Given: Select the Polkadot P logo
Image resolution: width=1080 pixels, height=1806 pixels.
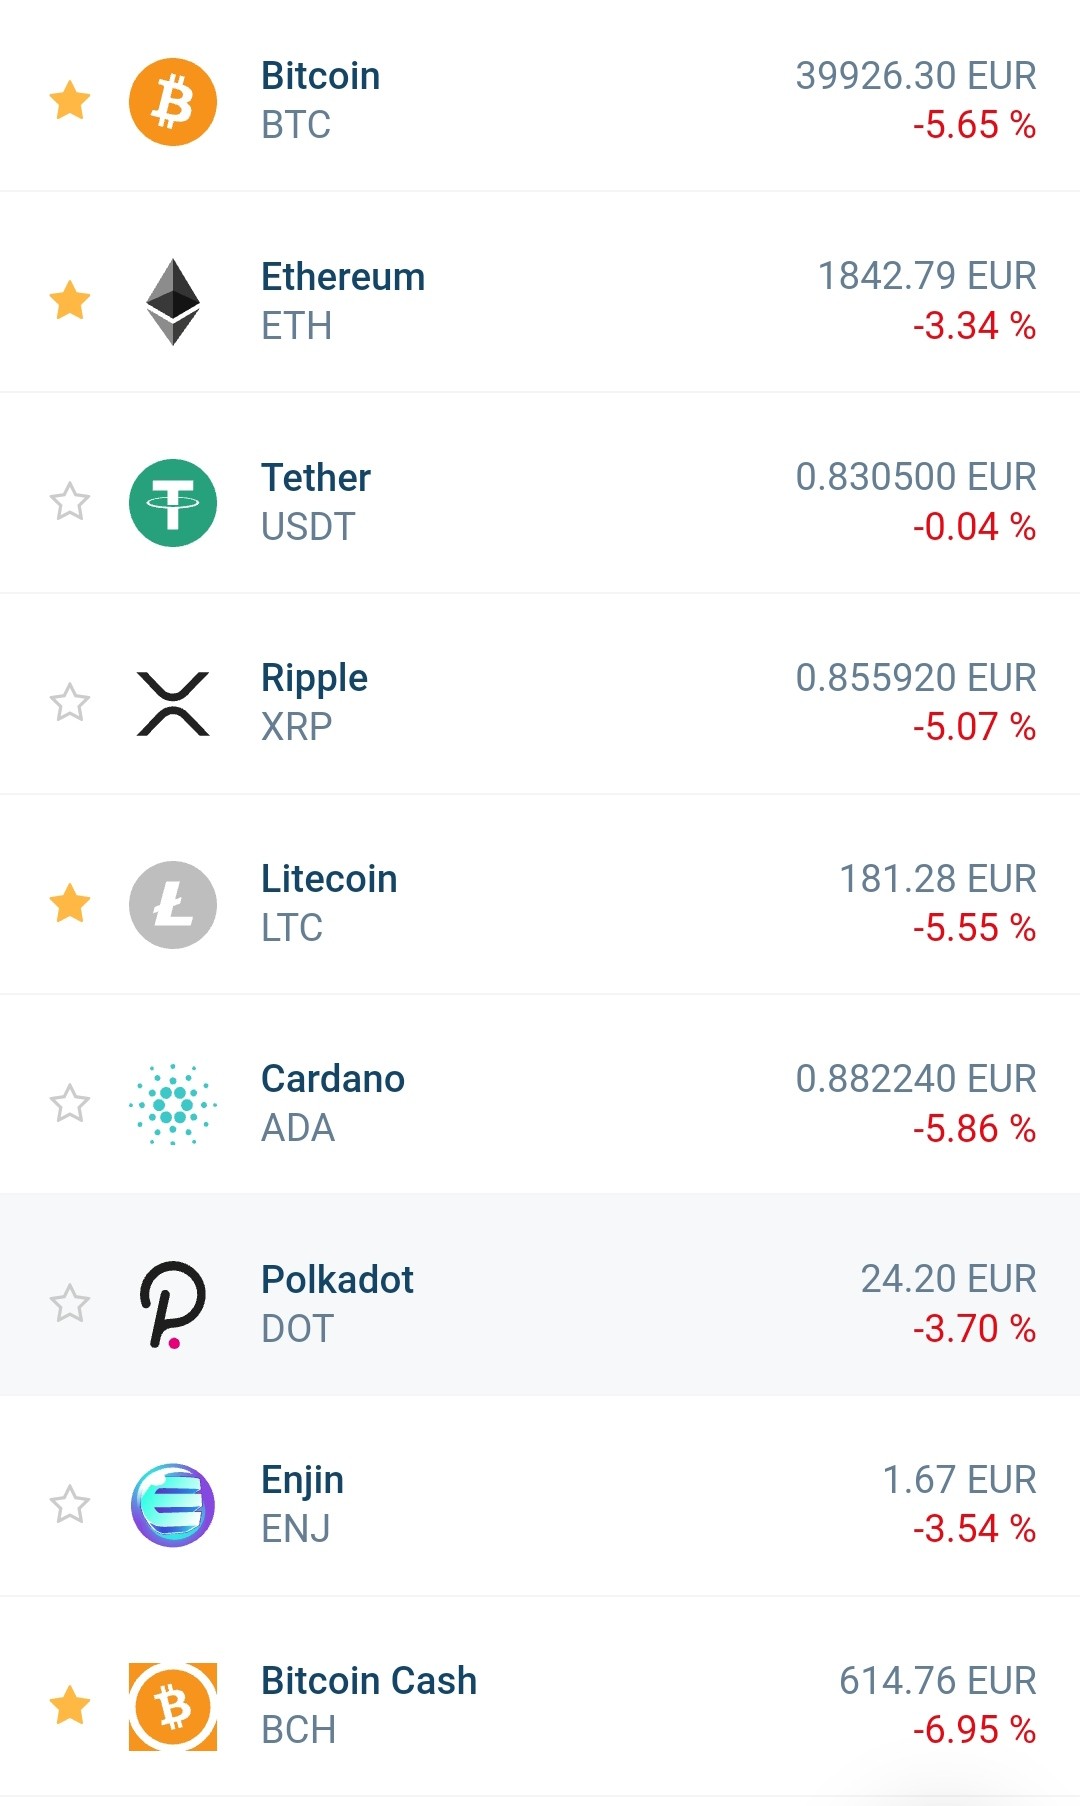Looking at the screenshot, I should [x=173, y=1305].
